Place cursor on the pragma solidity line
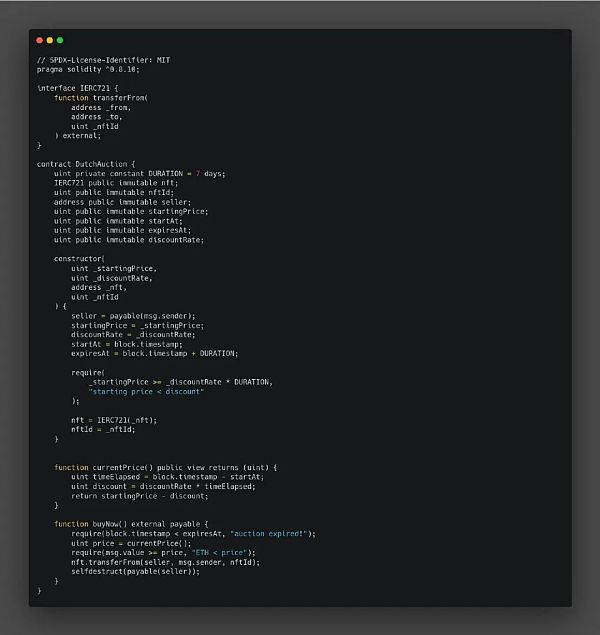 point(88,69)
